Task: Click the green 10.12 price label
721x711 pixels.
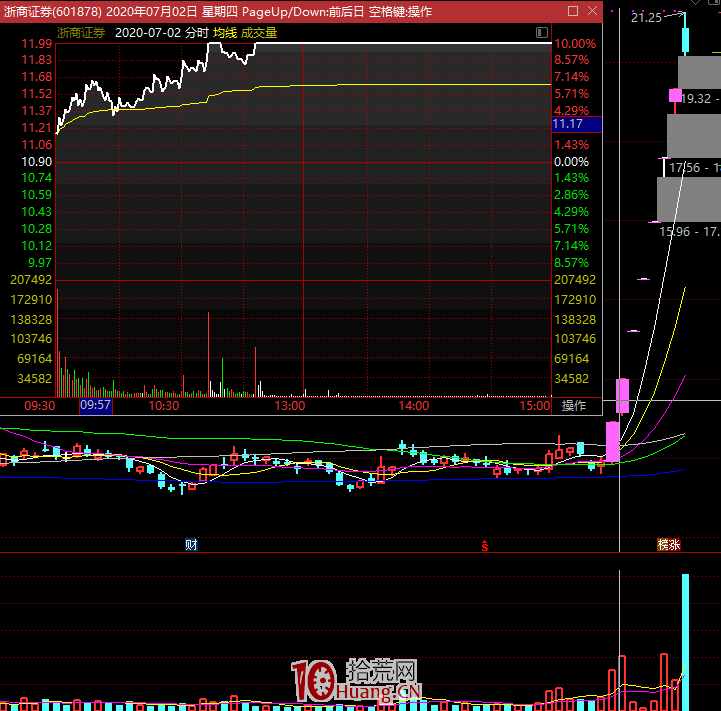Action: pos(37,246)
